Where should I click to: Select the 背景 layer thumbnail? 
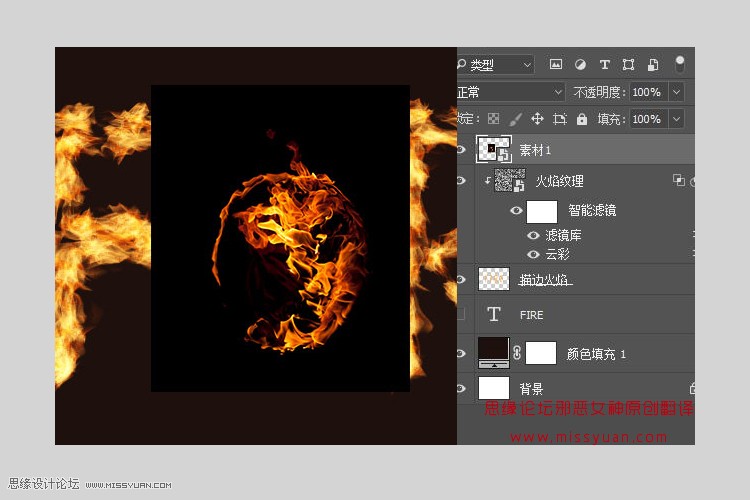coord(494,388)
